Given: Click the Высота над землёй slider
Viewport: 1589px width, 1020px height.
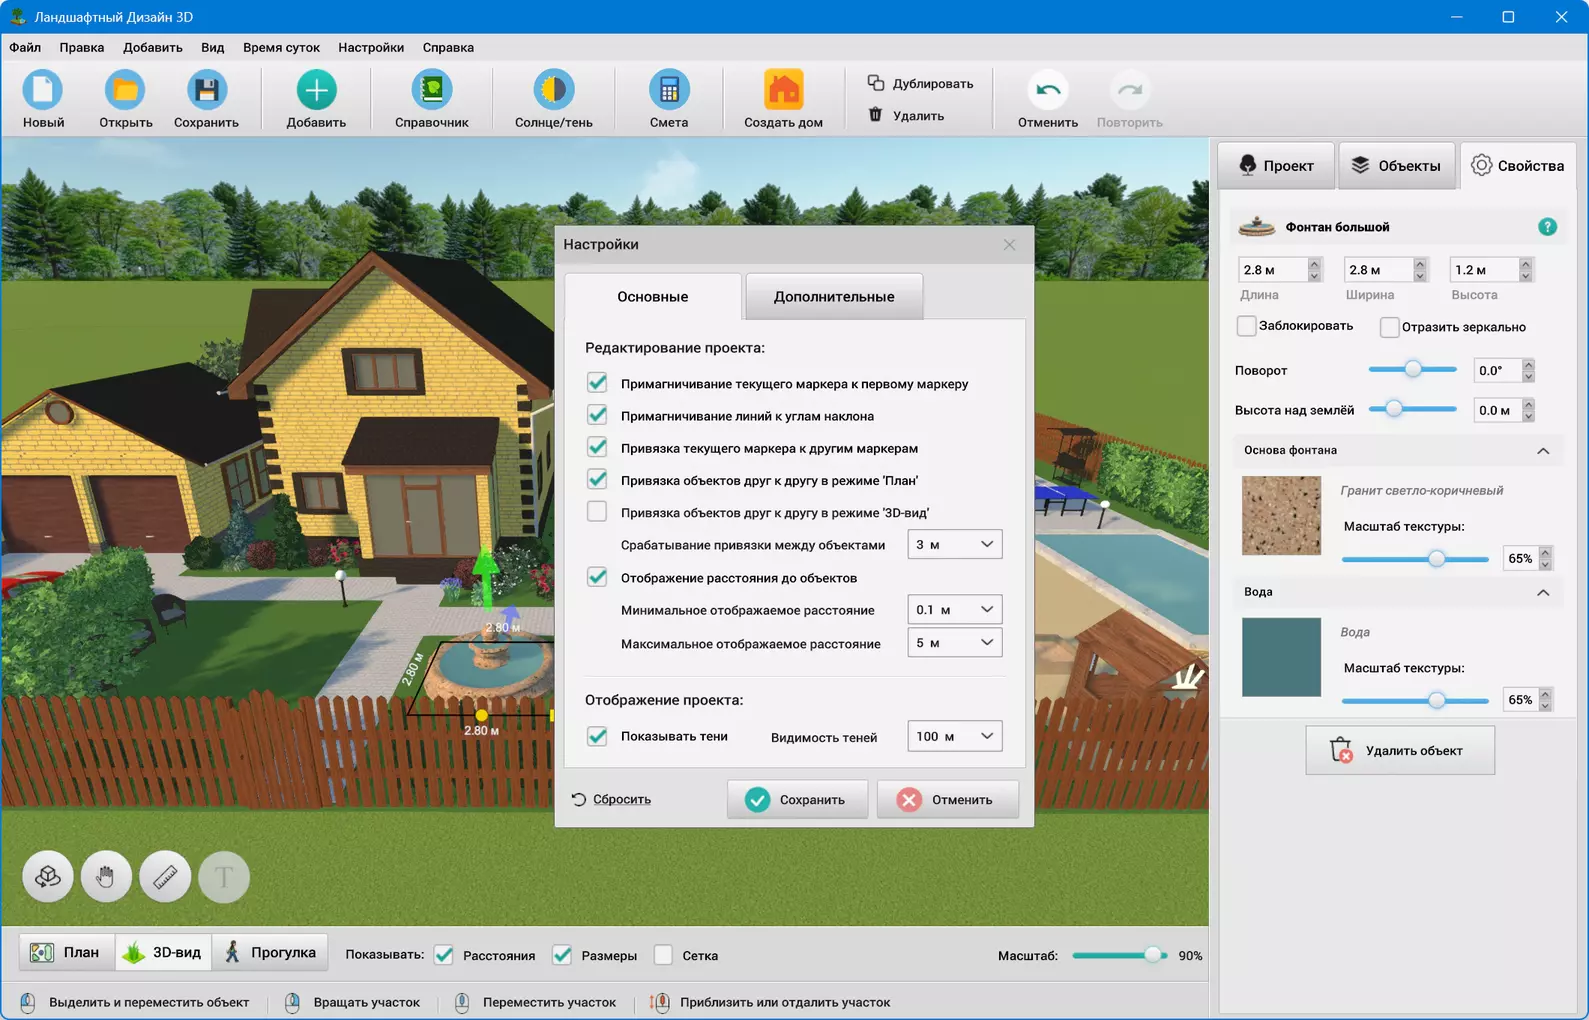Looking at the screenshot, I should click(x=1412, y=408).
